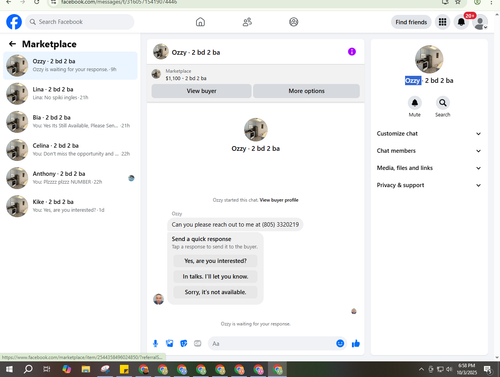Open the Kike - 2 bd 2 ba conversation
This screenshot has width=500, height=377.
coord(70,206)
